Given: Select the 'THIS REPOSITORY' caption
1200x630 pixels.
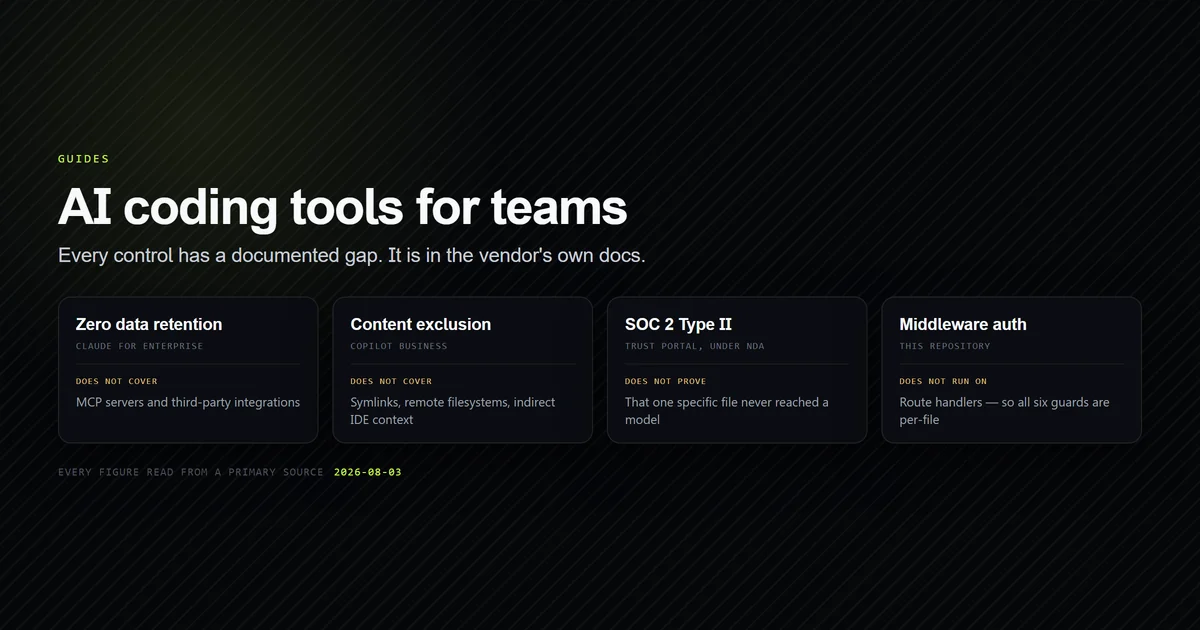Looking at the screenshot, I should pos(945,346).
